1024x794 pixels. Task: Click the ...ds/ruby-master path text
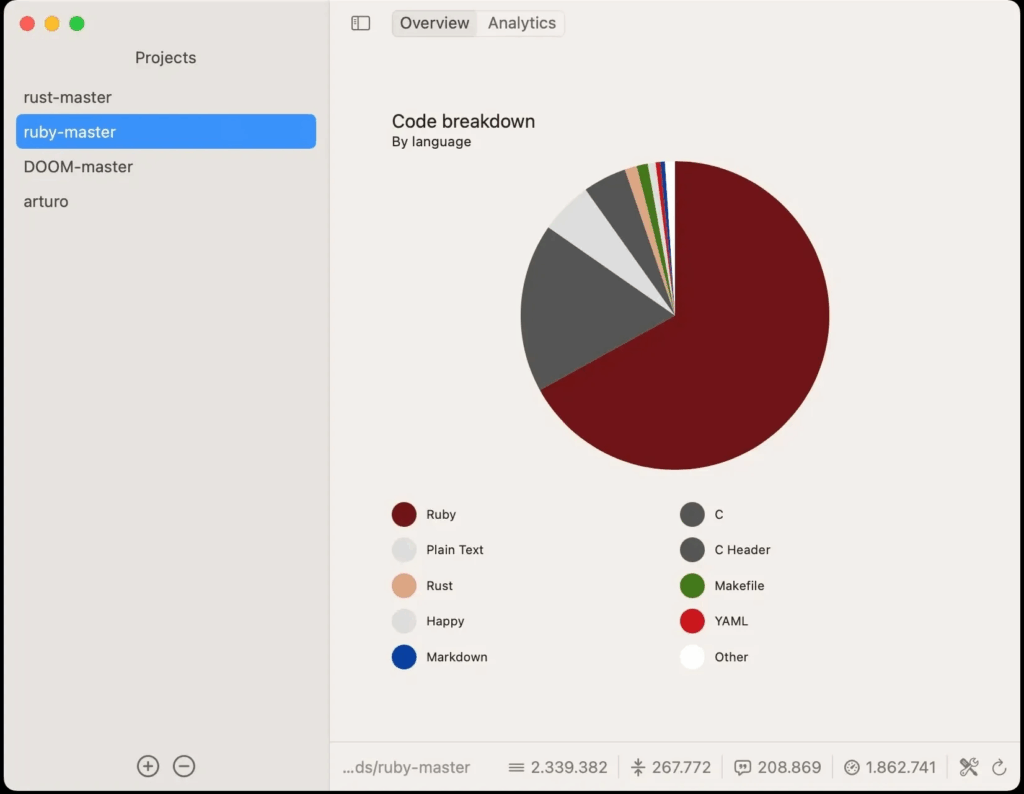406,767
